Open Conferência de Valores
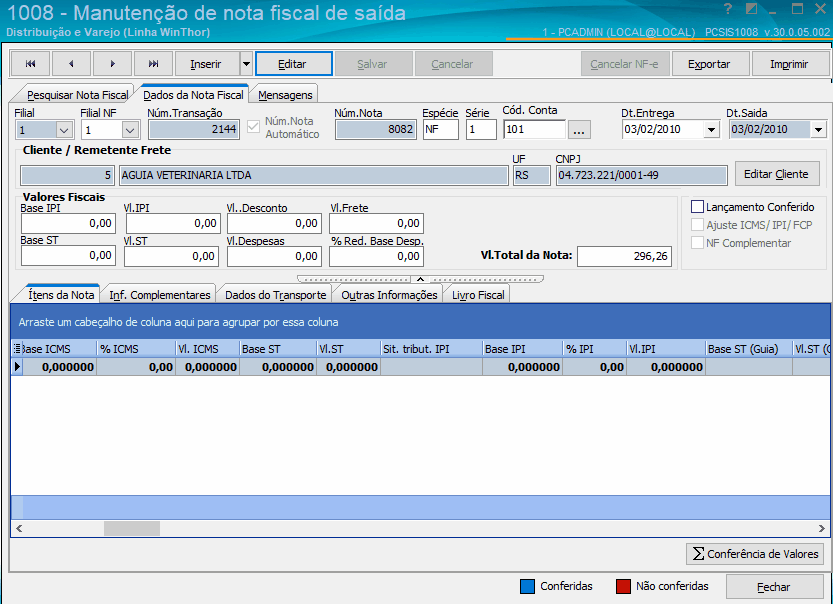 (755, 554)
